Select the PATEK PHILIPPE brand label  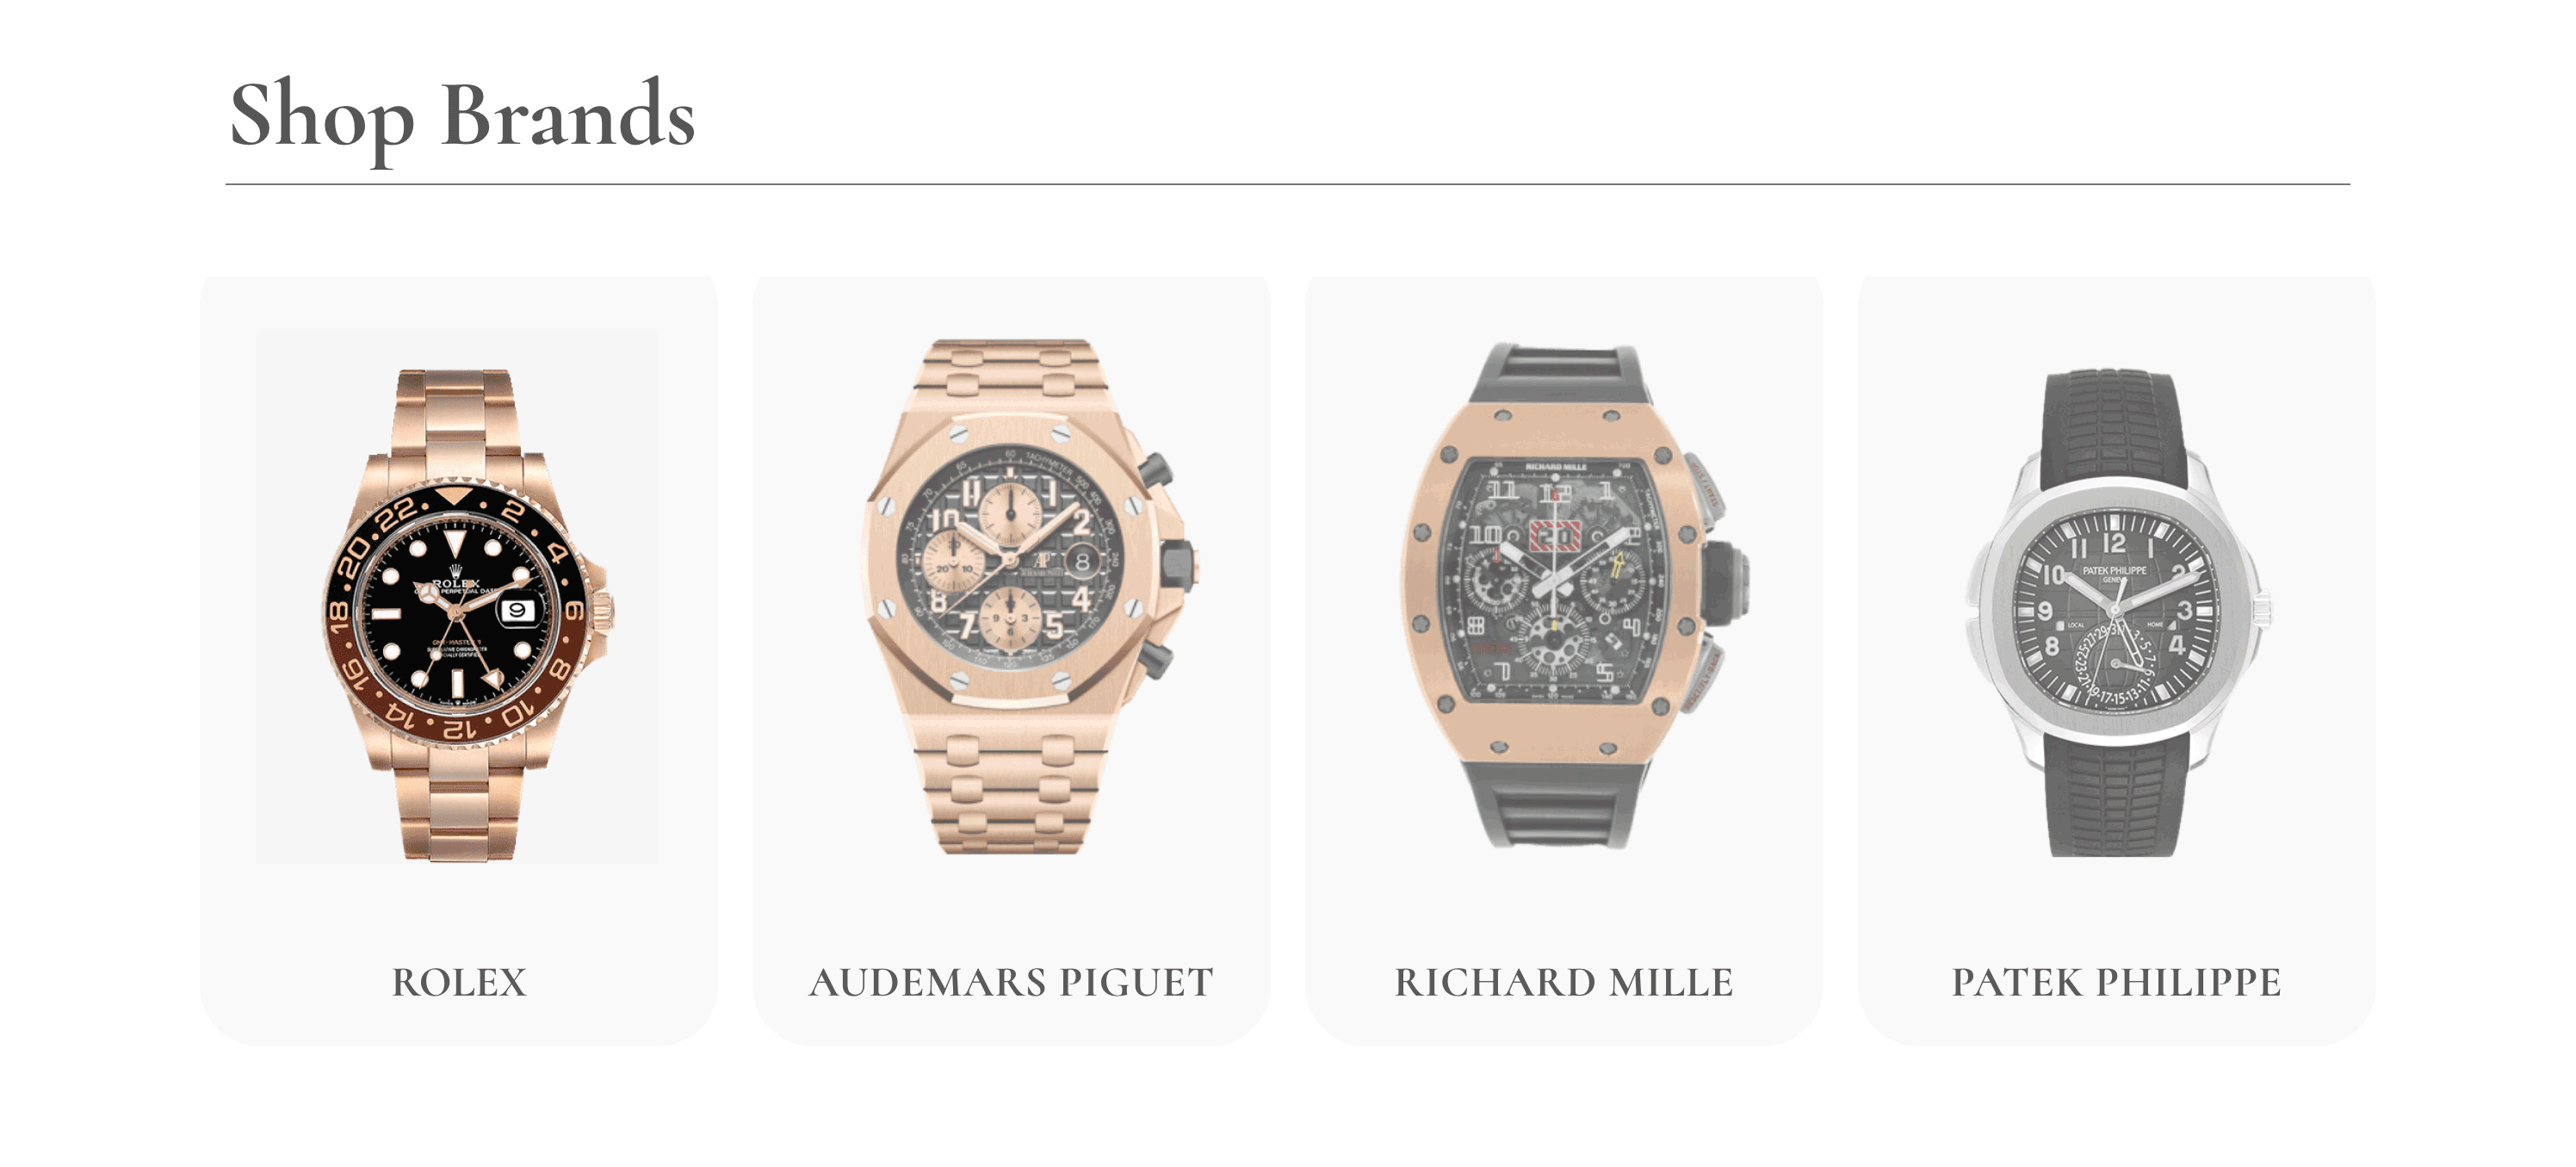(2117, 982)
